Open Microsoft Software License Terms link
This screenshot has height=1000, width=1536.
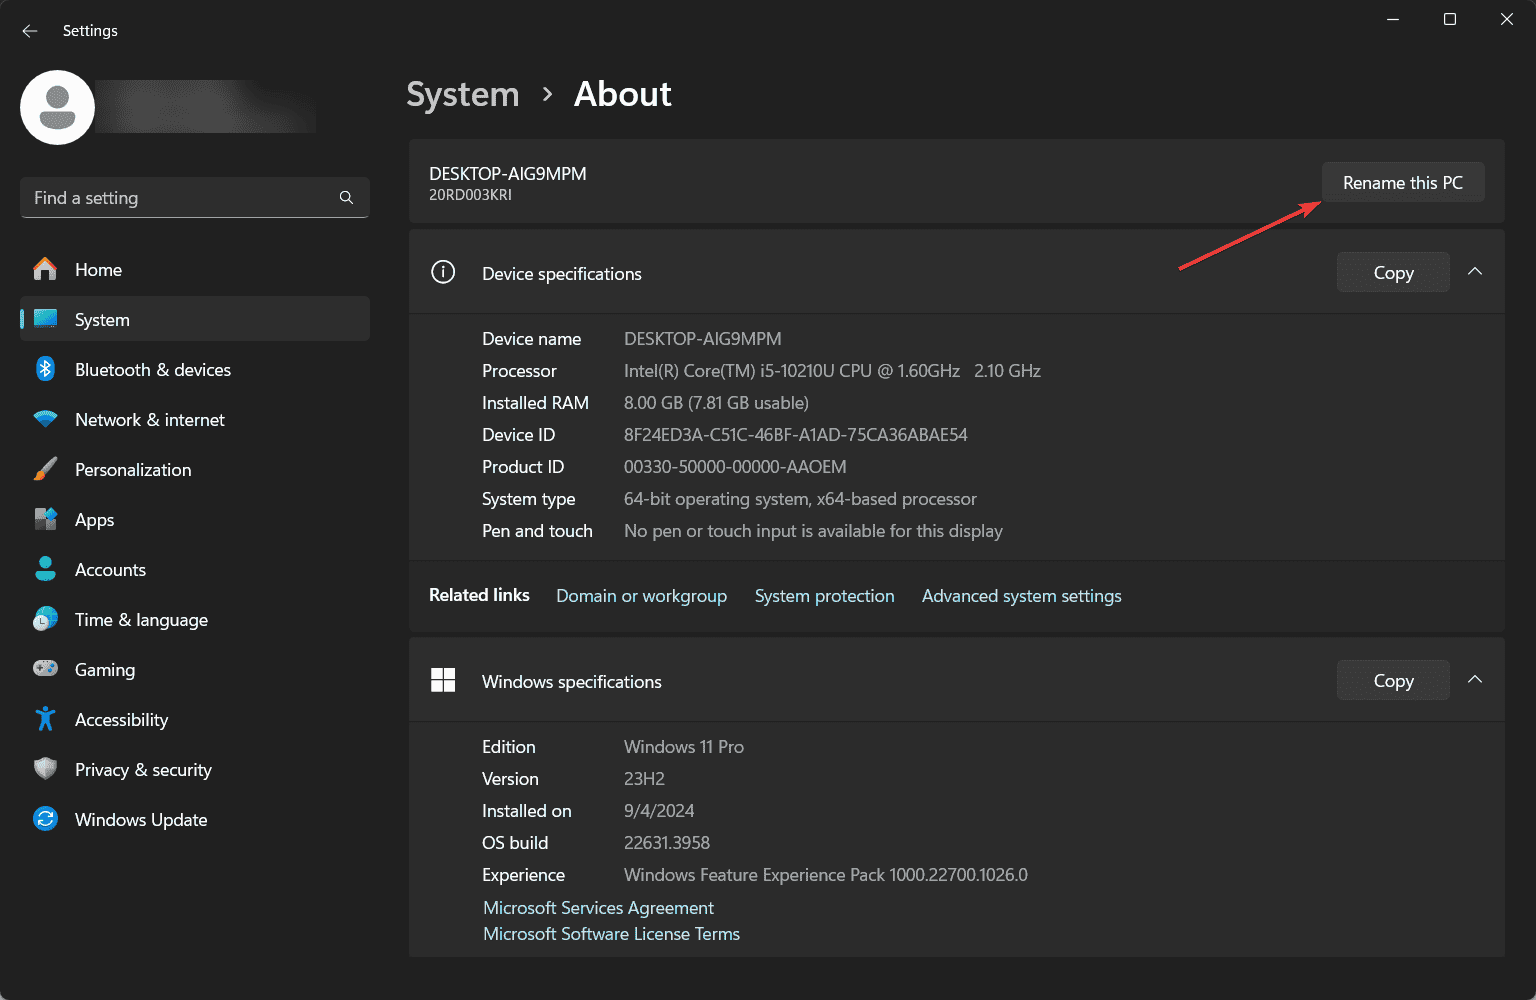611,933
